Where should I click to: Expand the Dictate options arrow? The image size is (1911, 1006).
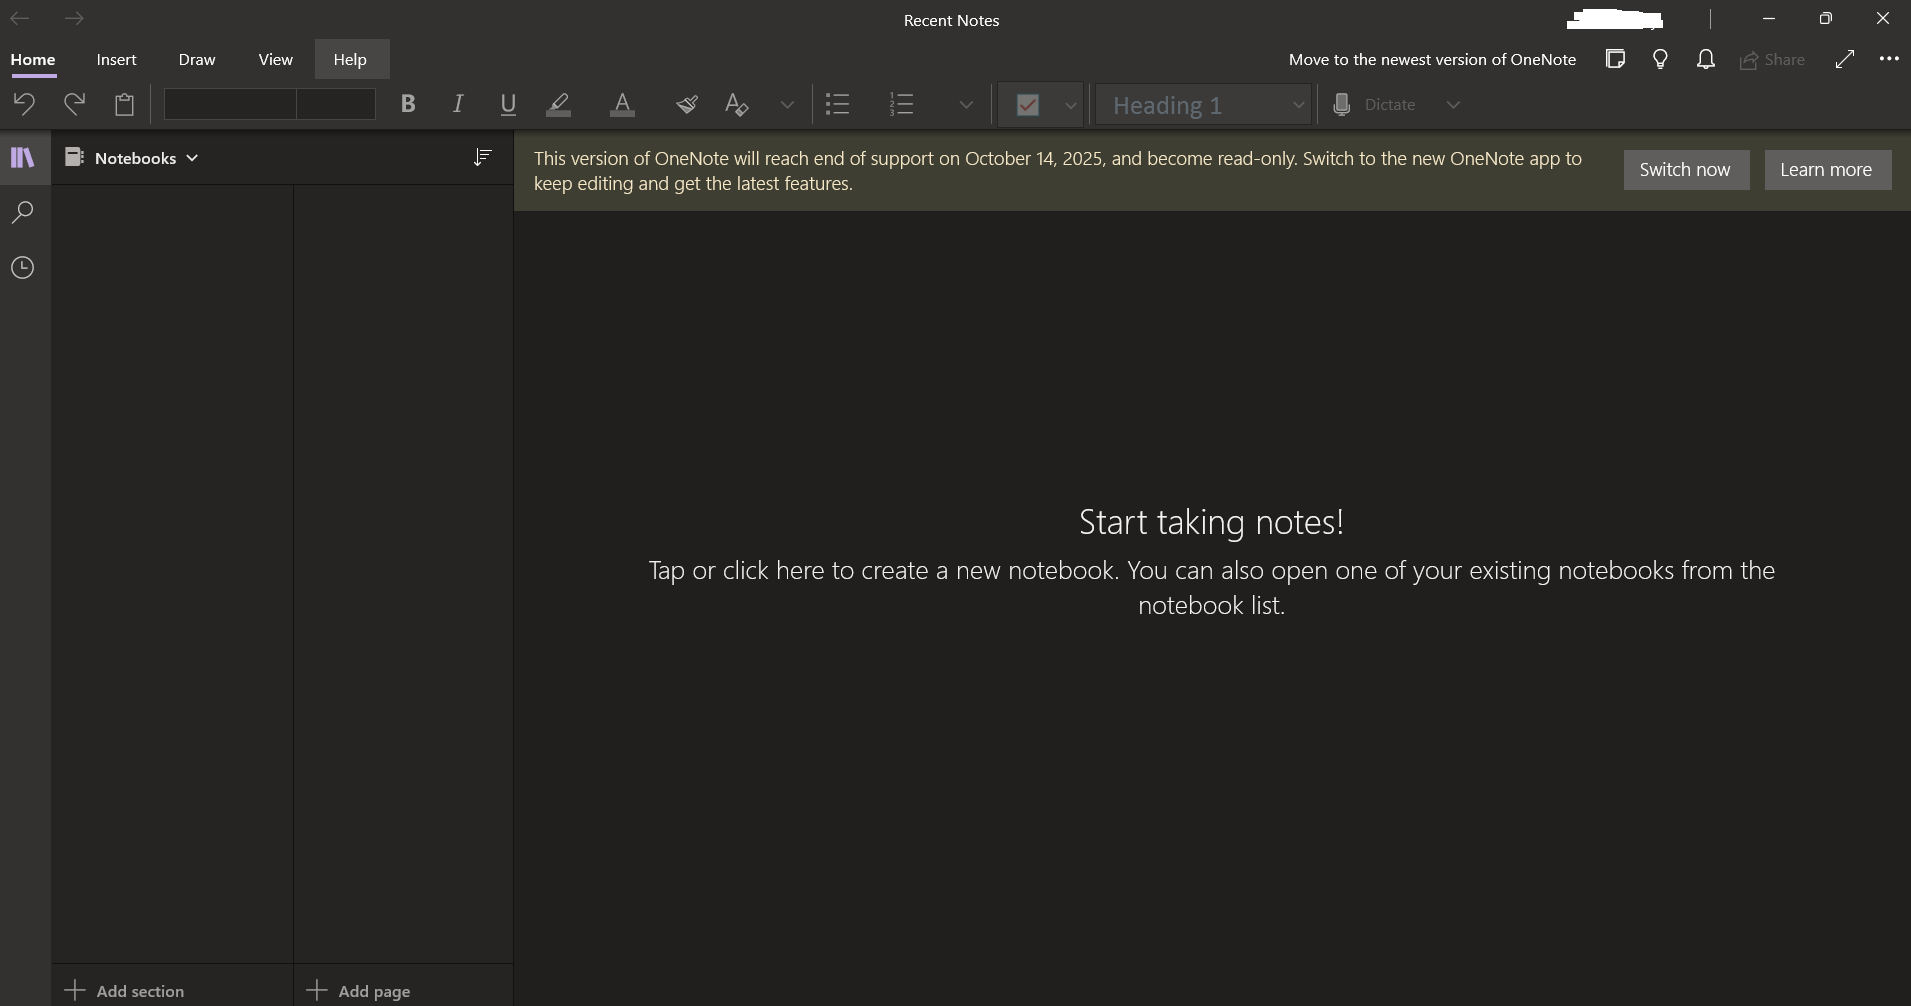point(1453,104)
